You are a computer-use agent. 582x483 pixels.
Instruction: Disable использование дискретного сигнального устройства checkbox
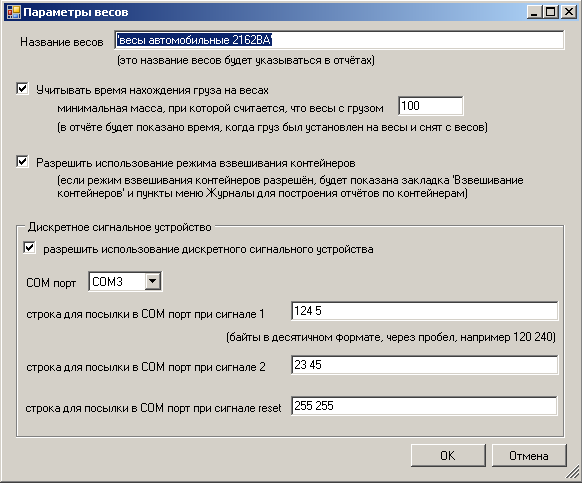[29, 248]
